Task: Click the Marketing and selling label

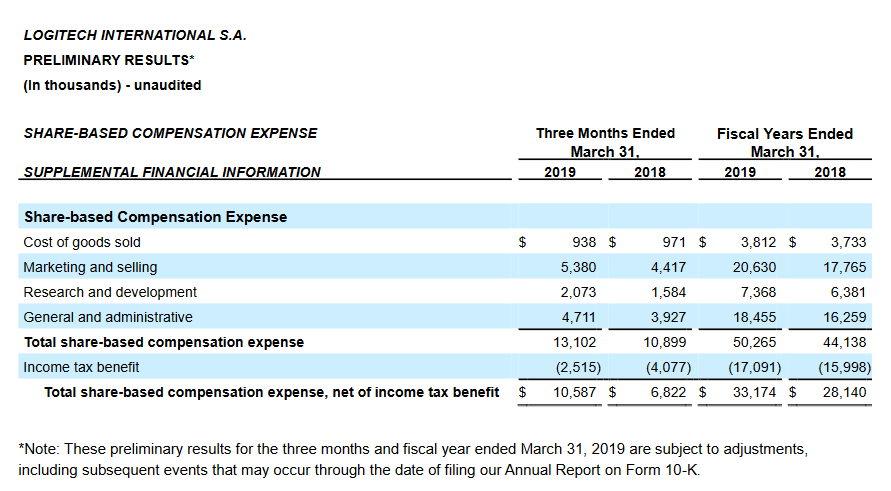Action: [x=90, y=267]
